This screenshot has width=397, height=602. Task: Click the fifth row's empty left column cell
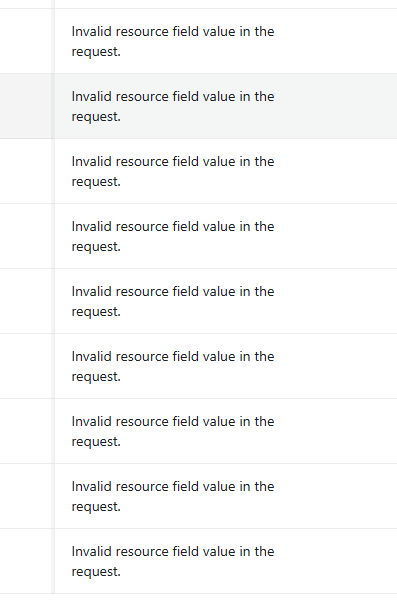coord(26,301)
